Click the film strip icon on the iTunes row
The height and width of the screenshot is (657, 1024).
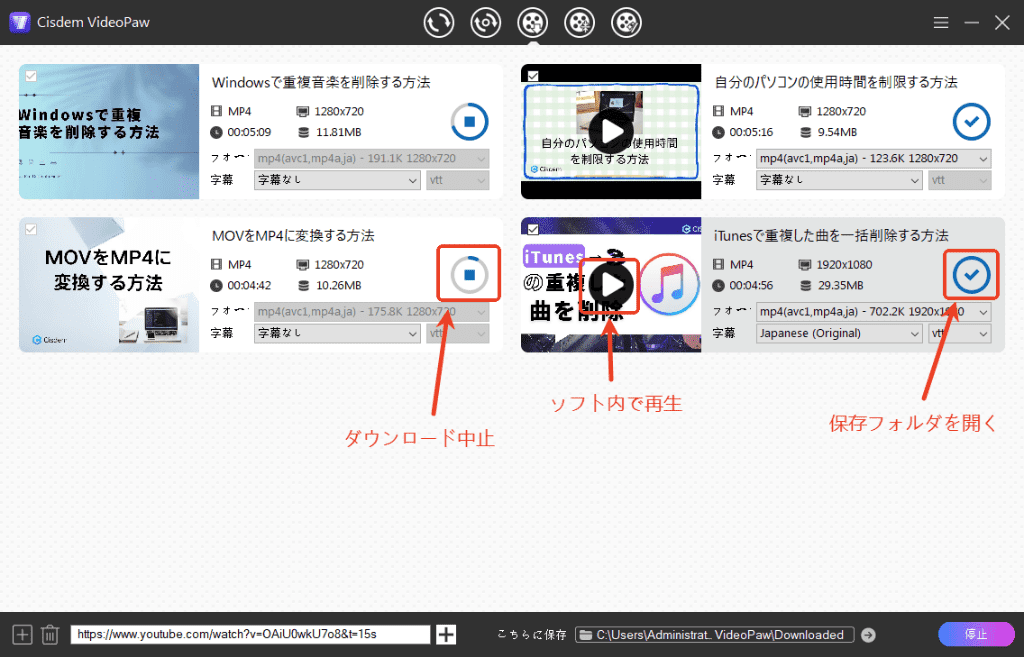click(718, 264)
